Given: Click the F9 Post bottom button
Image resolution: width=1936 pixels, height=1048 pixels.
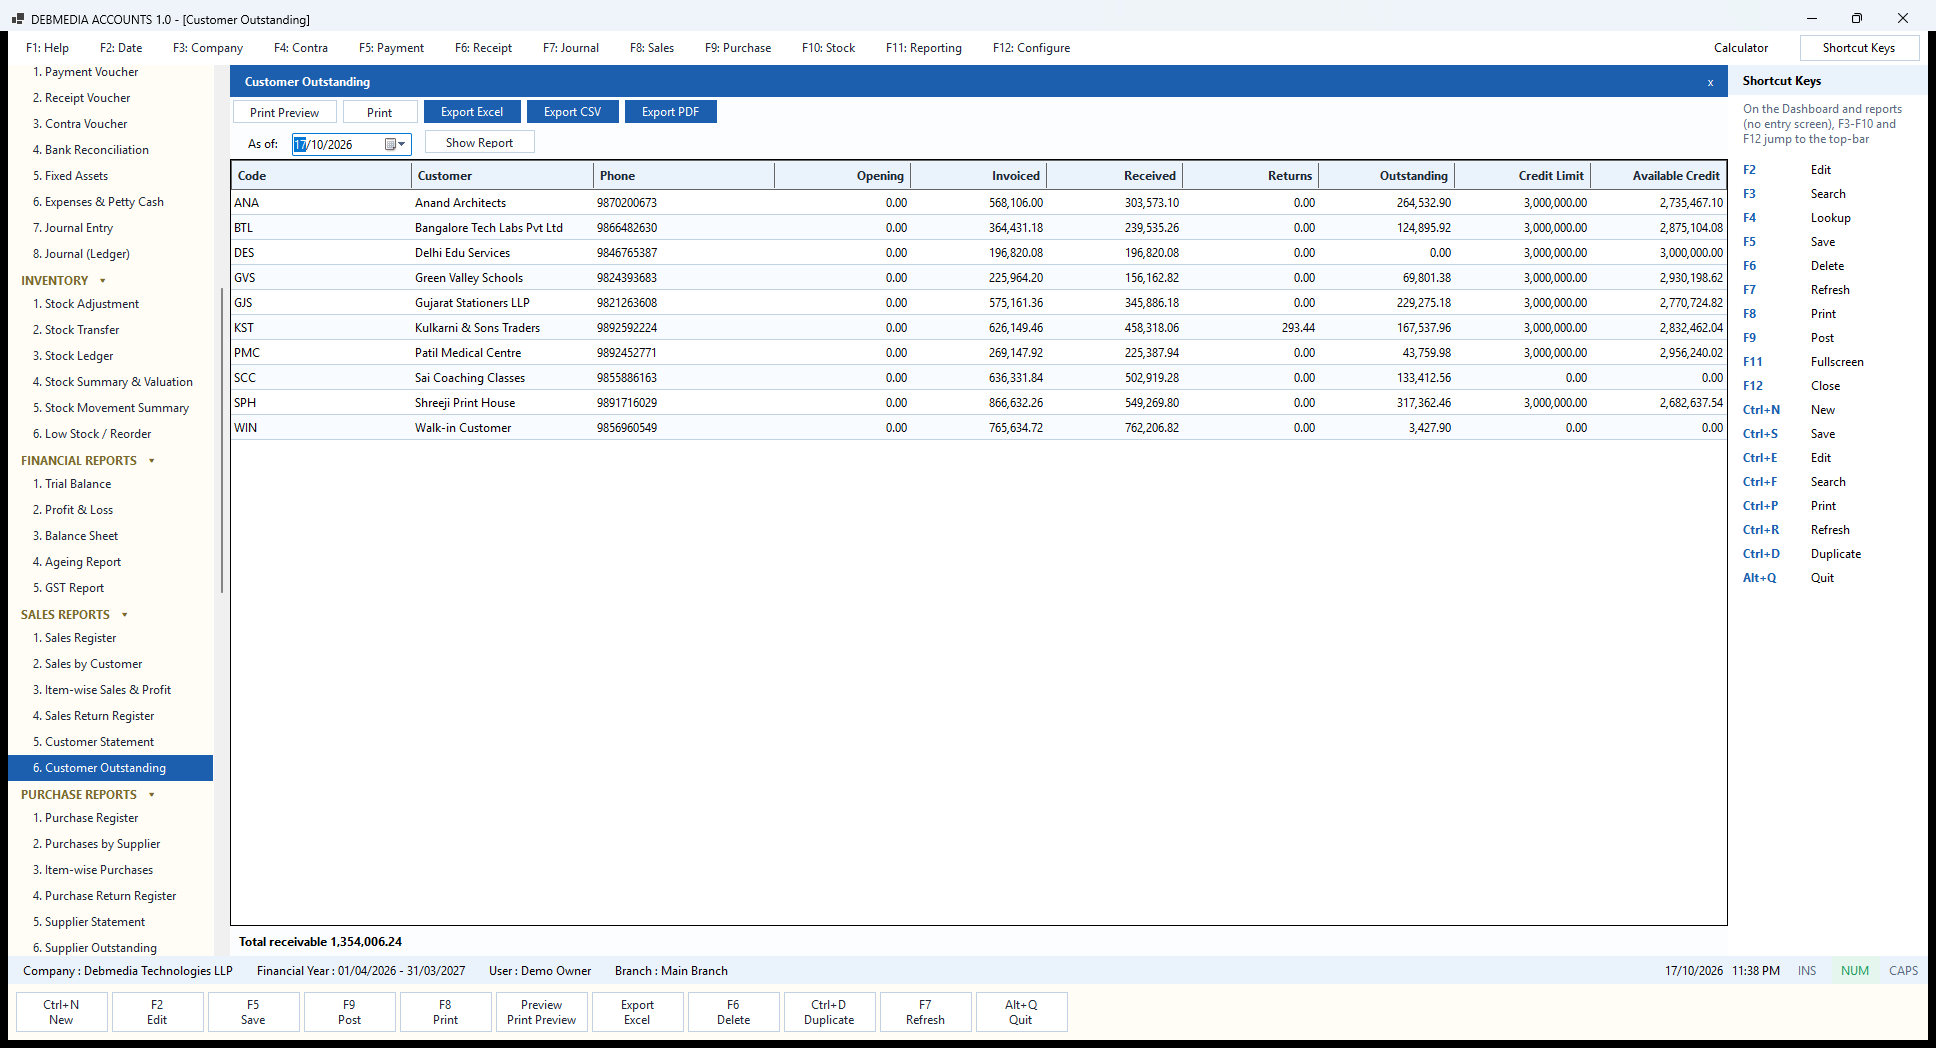Looking at the screenshot, I should 349,1012.
